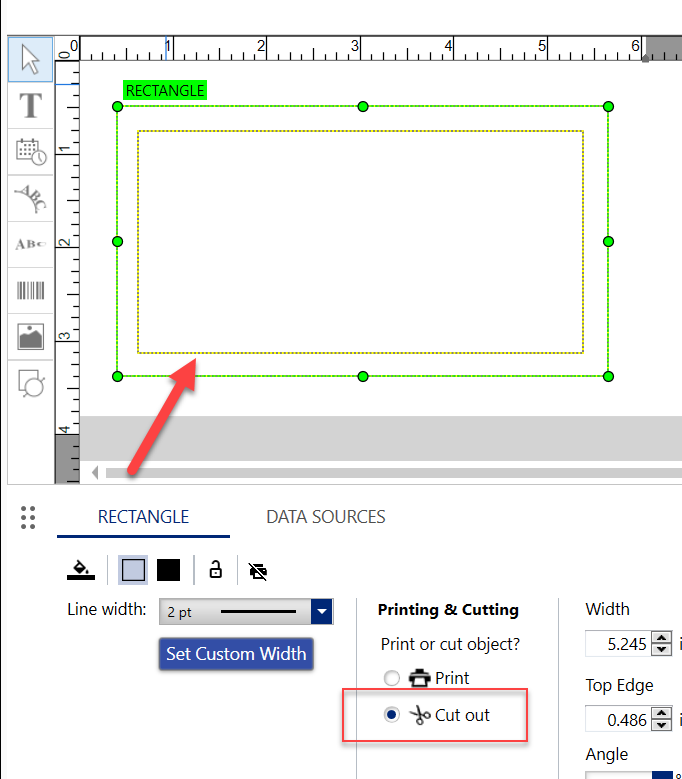The width and height of the screenshot is (682, 779).
Task: Select the barcode tool
Action: 31,290
